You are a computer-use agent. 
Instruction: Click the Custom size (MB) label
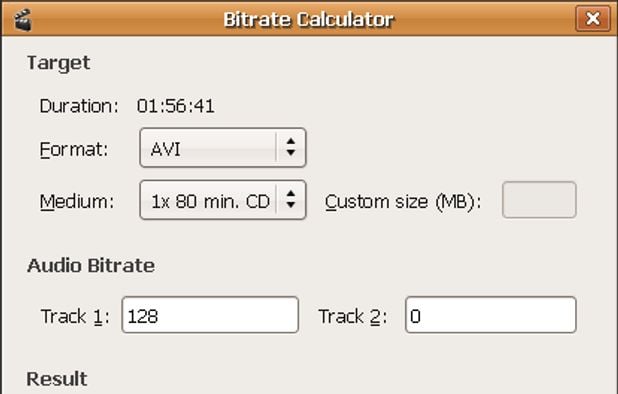(403, 202)
